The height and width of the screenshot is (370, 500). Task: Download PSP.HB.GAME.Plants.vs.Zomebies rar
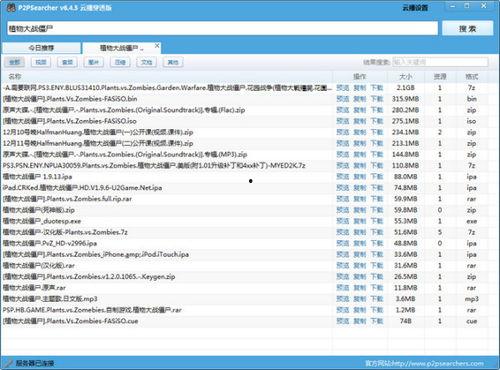pyautogui.click(x=377, y=310)
